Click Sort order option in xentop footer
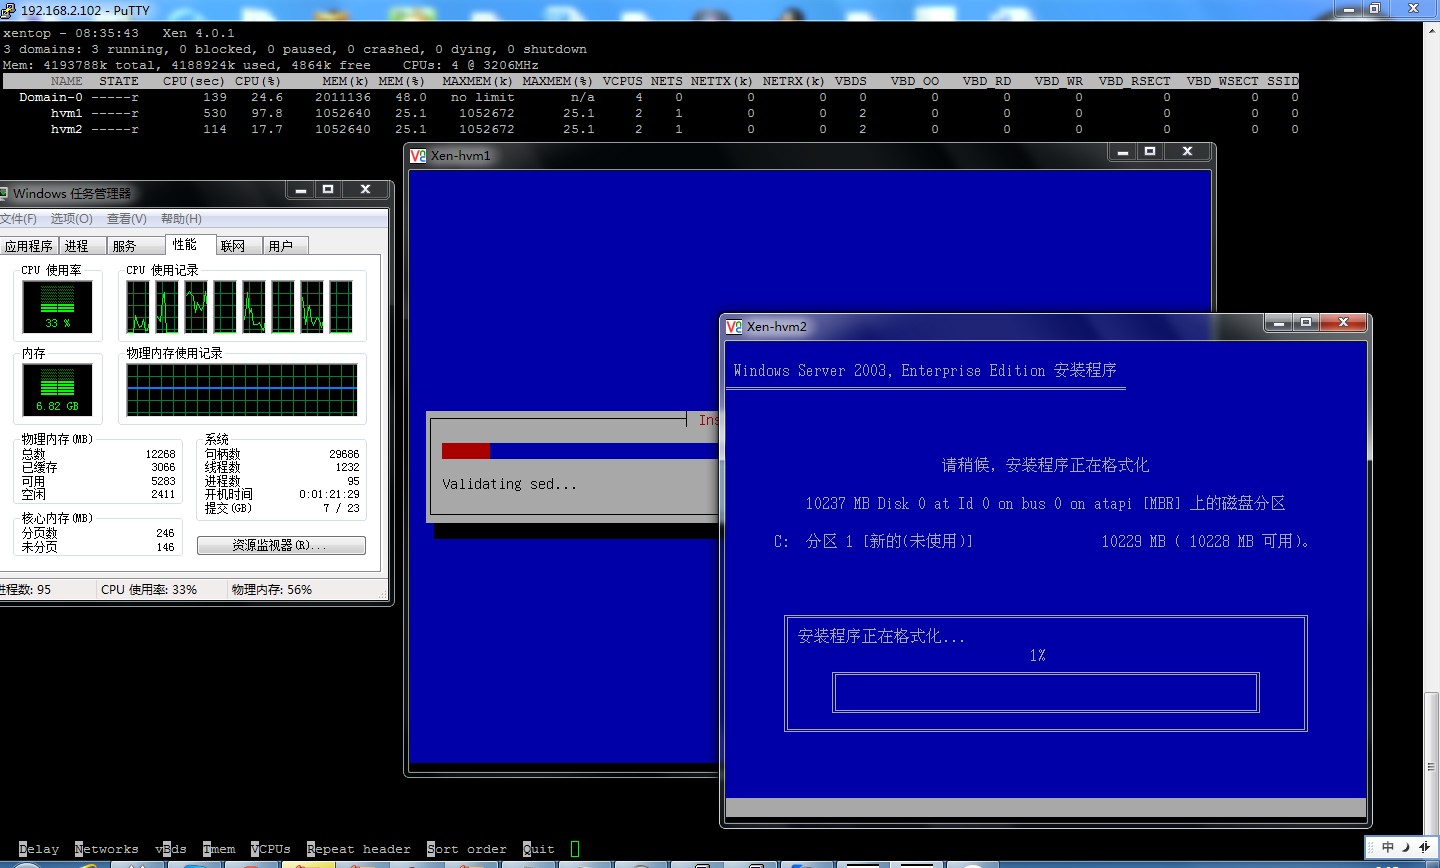The height and width of the screenshot is (868, 1440). point(467,849)
